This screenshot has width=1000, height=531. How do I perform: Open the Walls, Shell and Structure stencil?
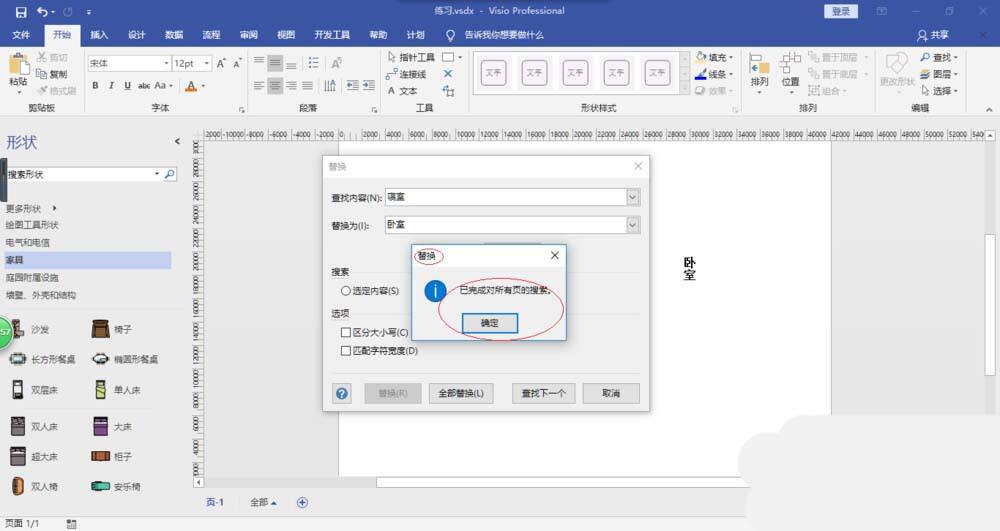pos(41,295)
